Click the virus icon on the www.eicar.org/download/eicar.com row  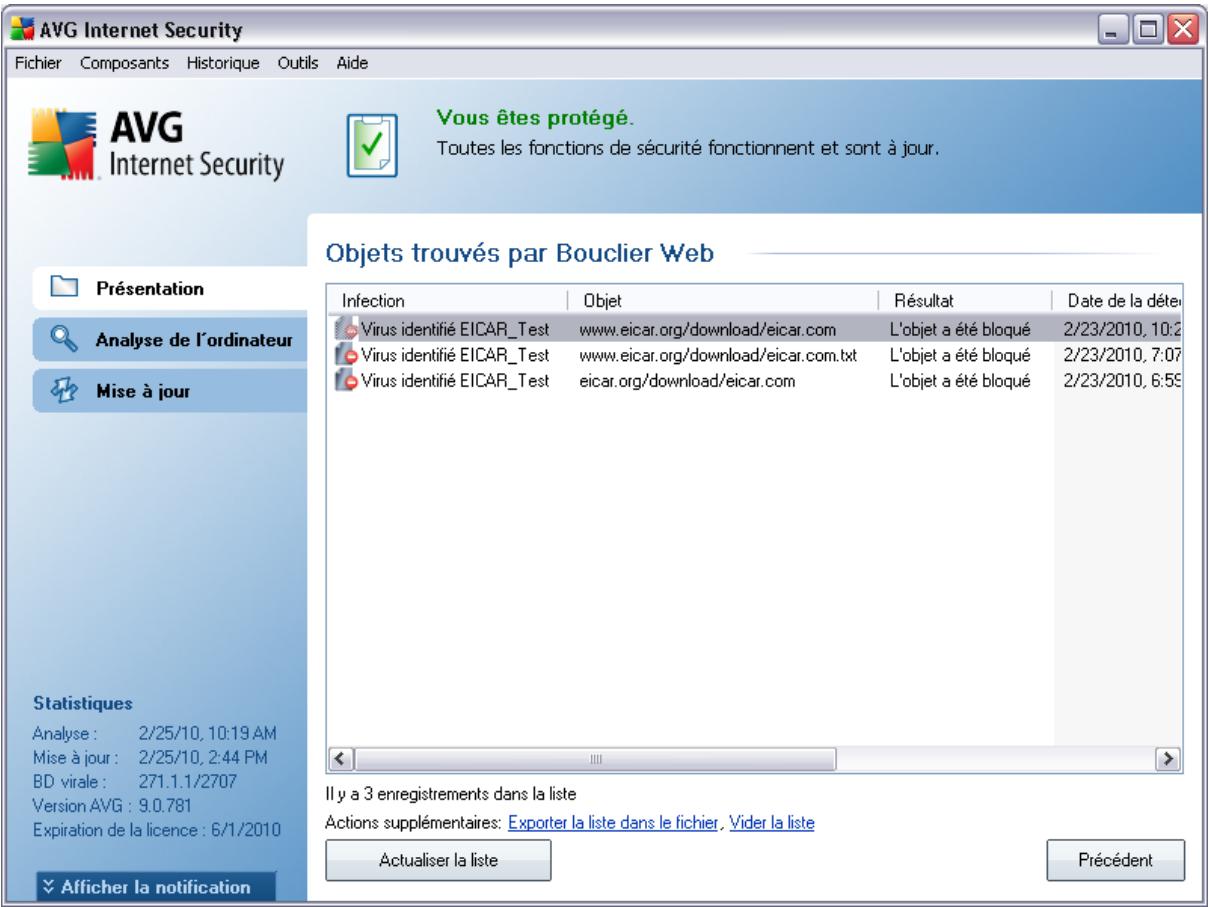pos(349,328)
